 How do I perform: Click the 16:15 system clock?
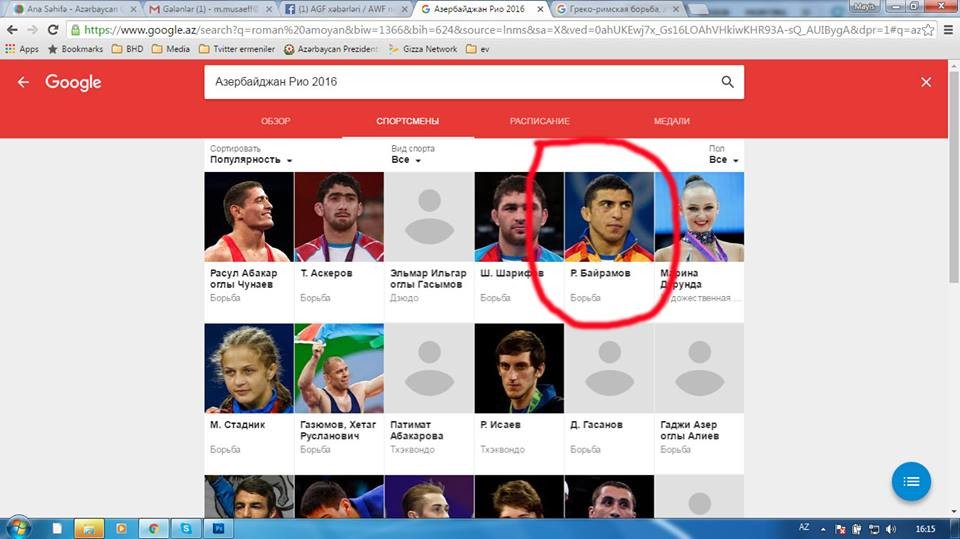click(925, 529)
